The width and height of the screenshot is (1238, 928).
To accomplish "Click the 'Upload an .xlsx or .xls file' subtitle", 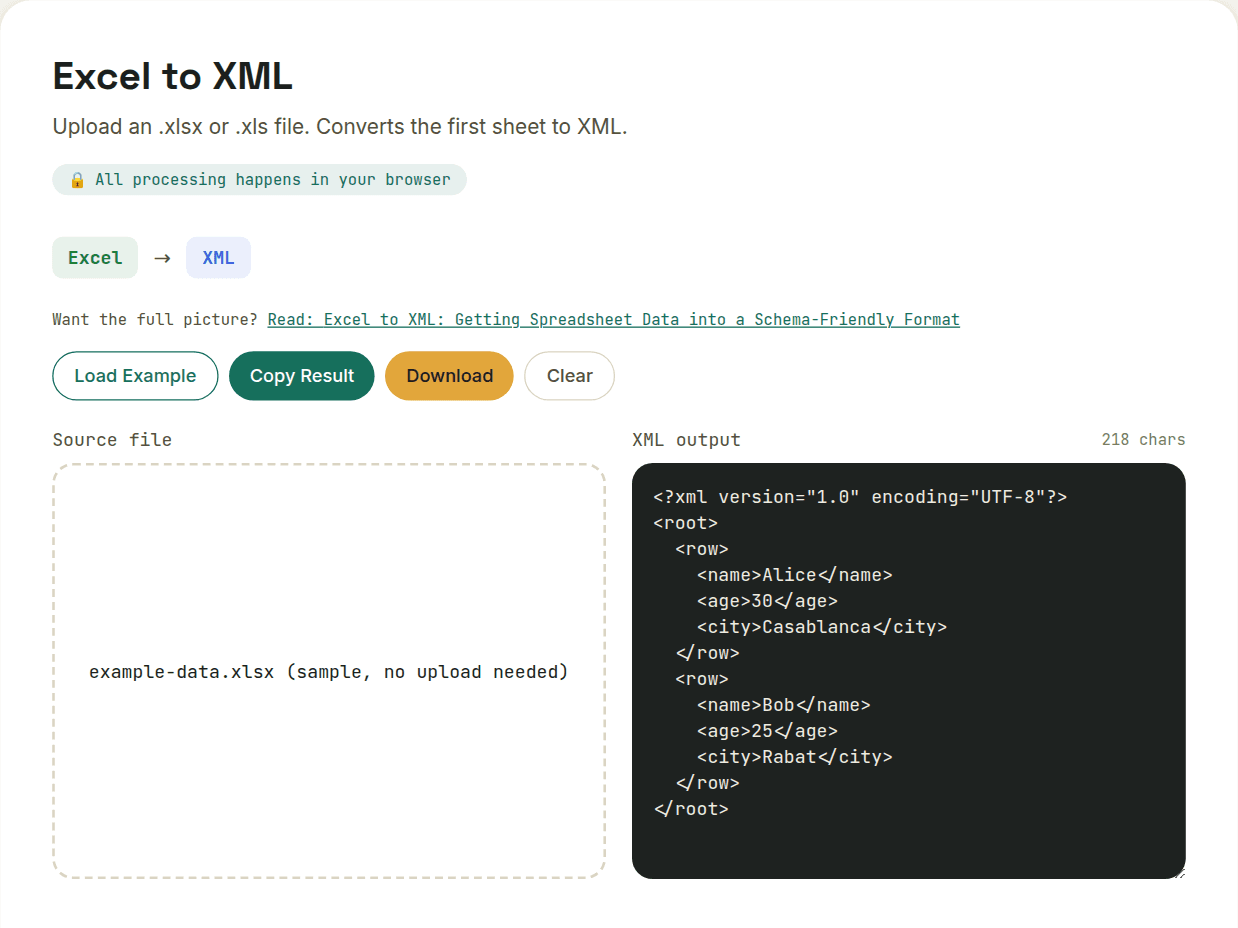I will coord(339,127).
